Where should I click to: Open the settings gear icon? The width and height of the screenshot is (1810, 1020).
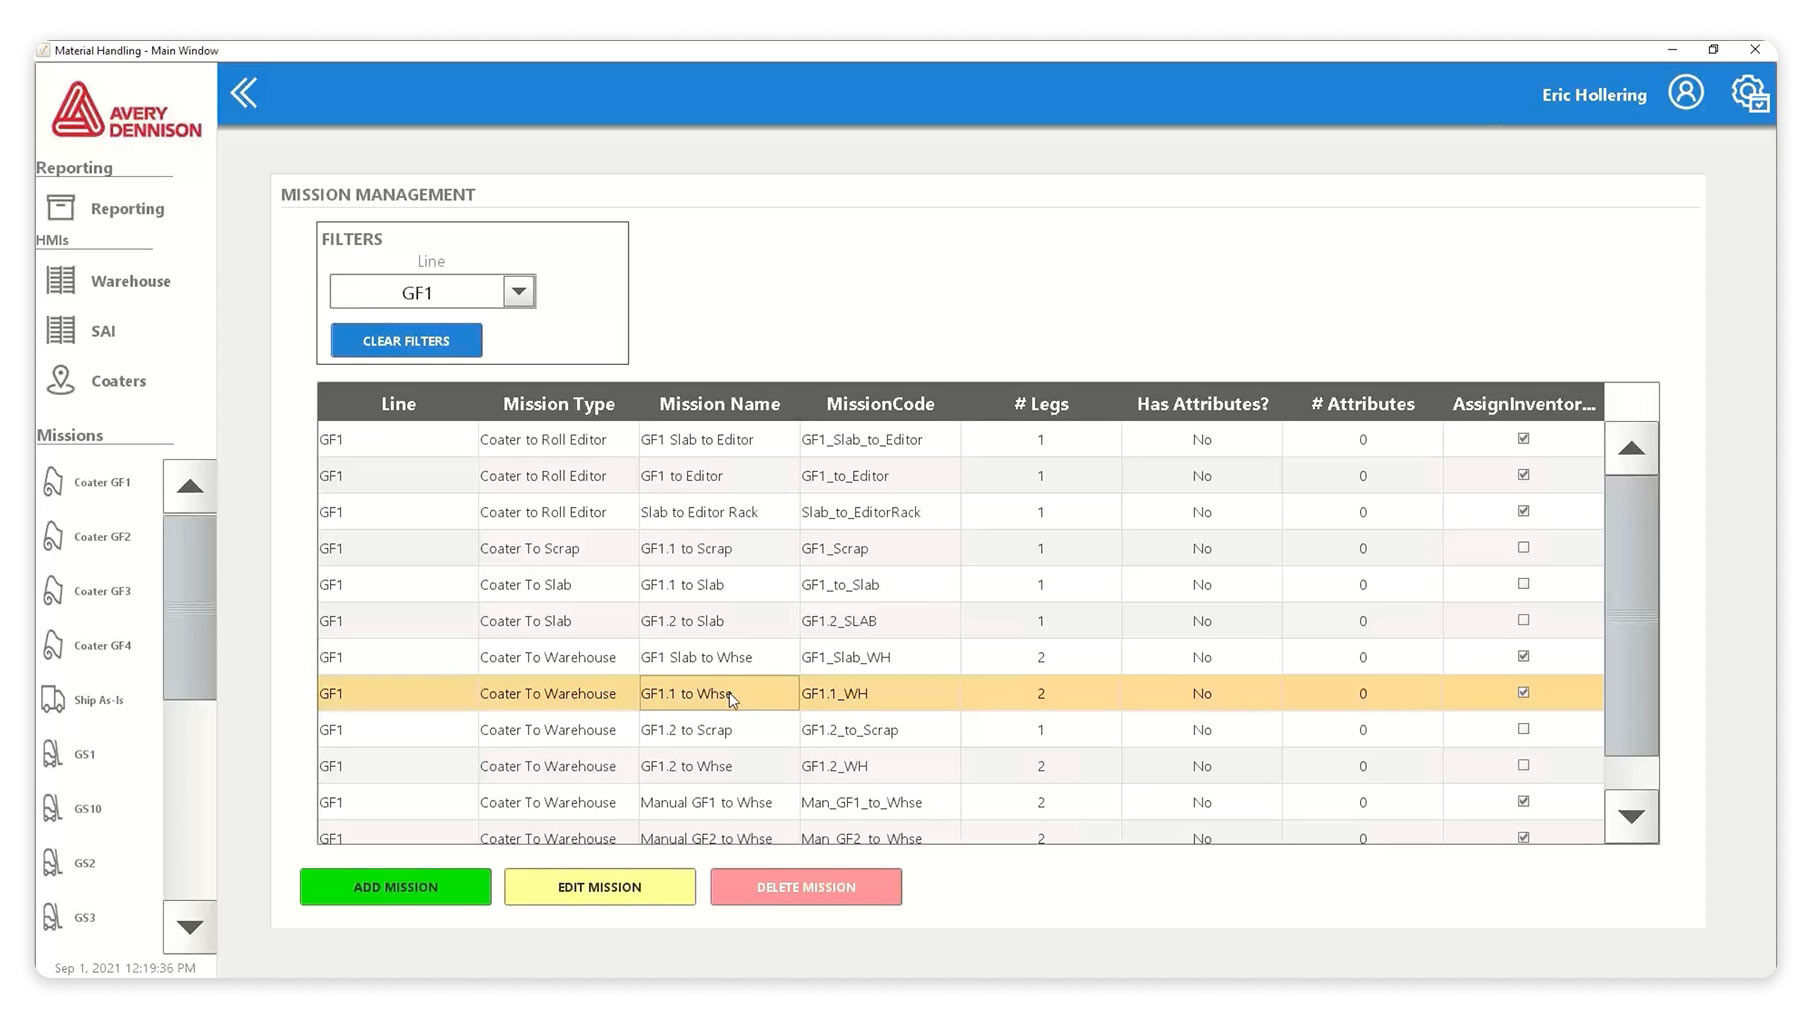click(1749, 94)
